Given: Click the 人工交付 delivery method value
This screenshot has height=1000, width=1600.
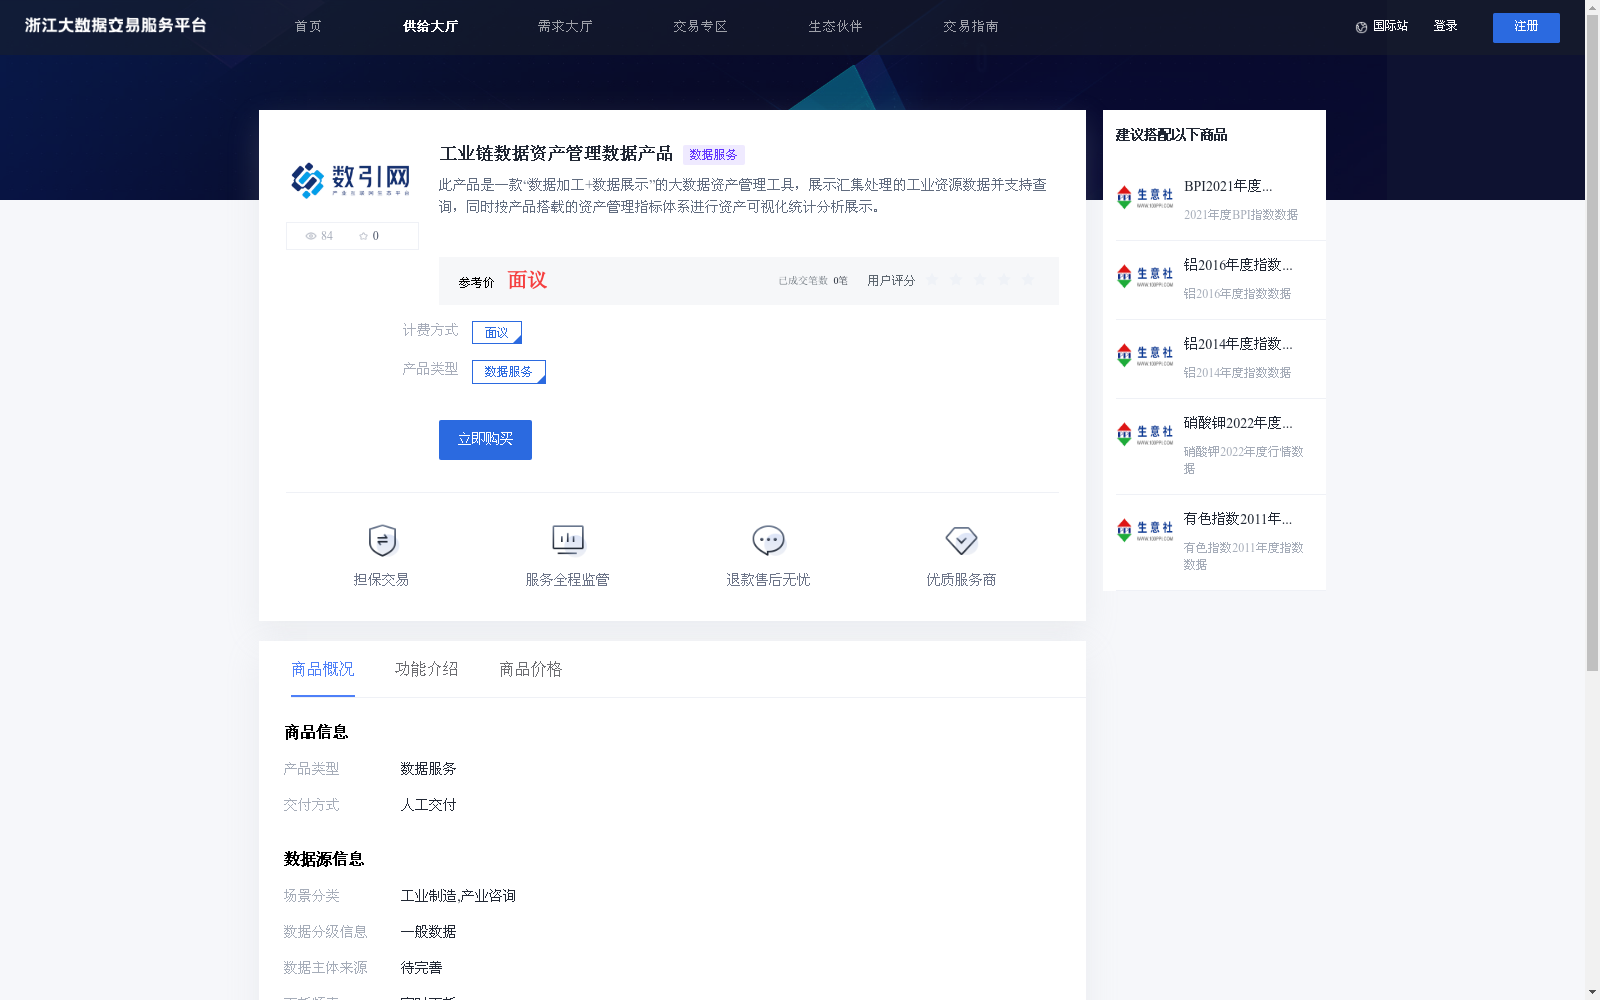Looking at the screenshot, I should click(x=428, y=805).
